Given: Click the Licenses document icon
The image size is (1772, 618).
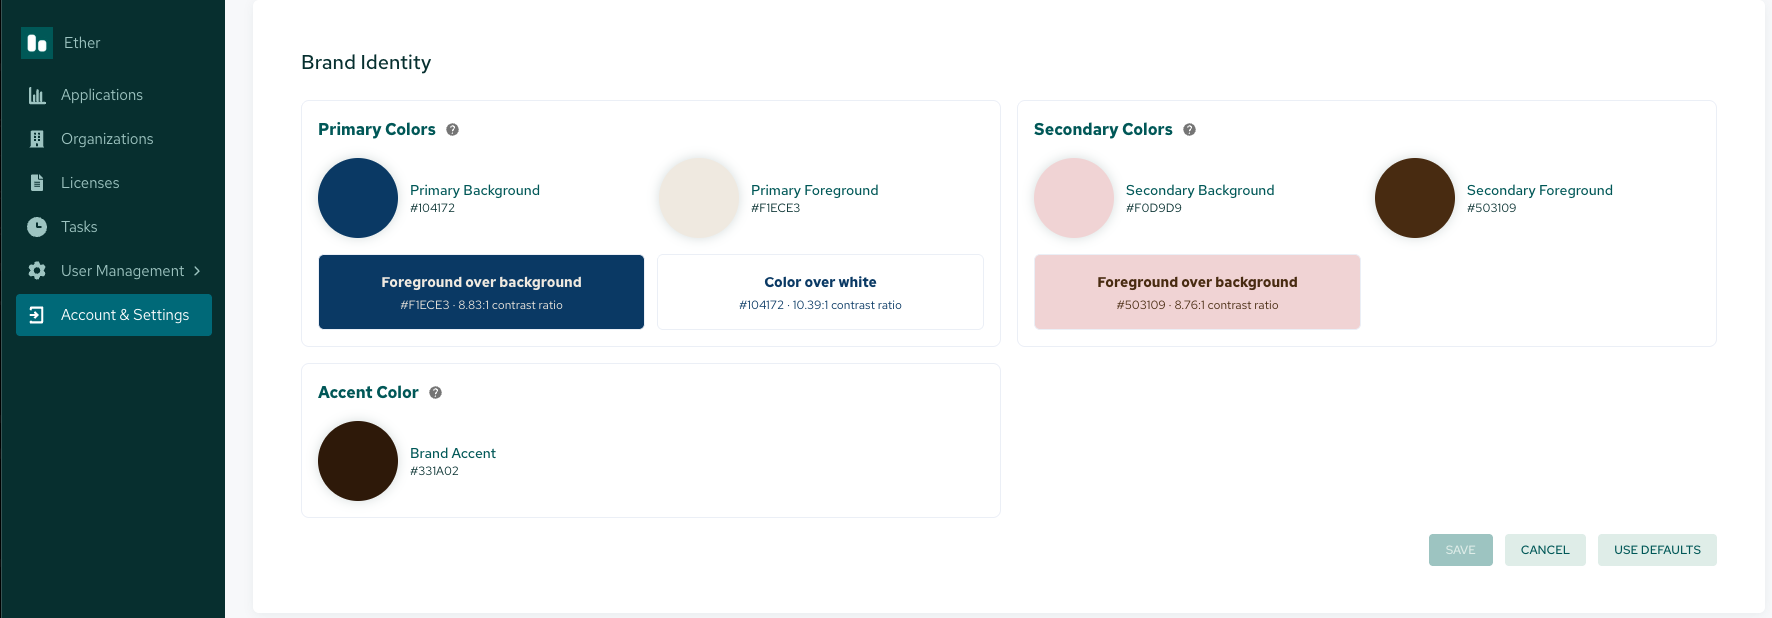Looking at the screenshot, I should point(37,183).
